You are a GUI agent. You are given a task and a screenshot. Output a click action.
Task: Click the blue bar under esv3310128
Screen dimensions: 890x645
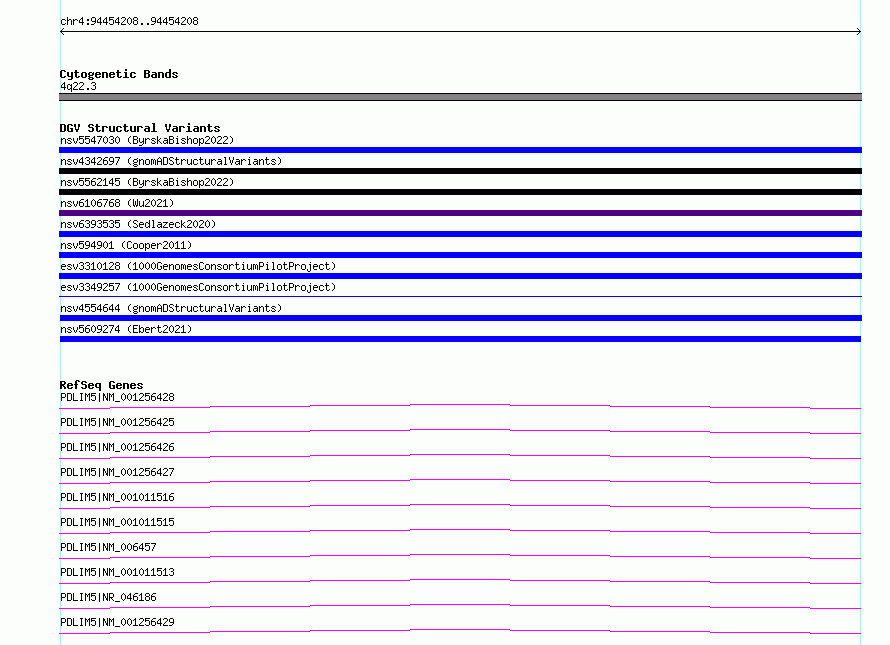point(460,276)
